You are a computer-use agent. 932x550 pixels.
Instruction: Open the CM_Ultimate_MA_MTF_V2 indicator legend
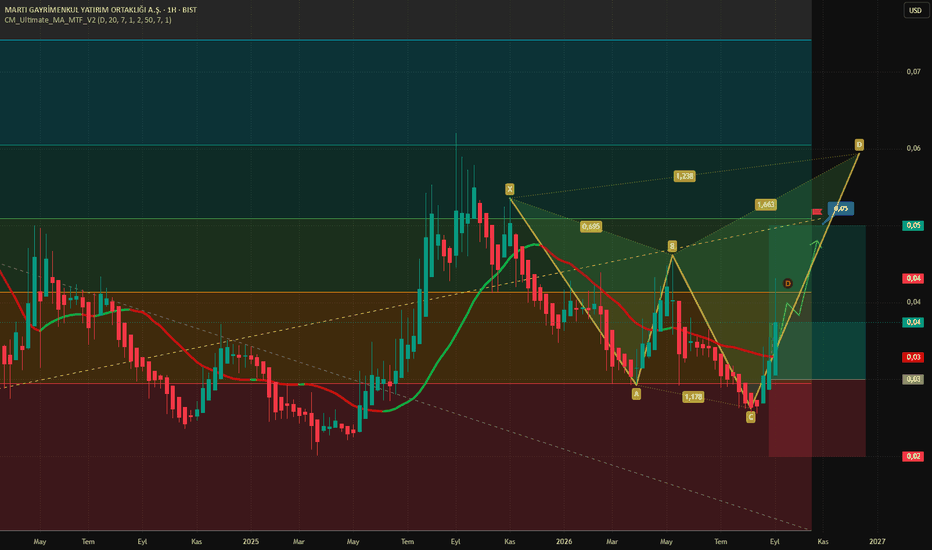88,20
